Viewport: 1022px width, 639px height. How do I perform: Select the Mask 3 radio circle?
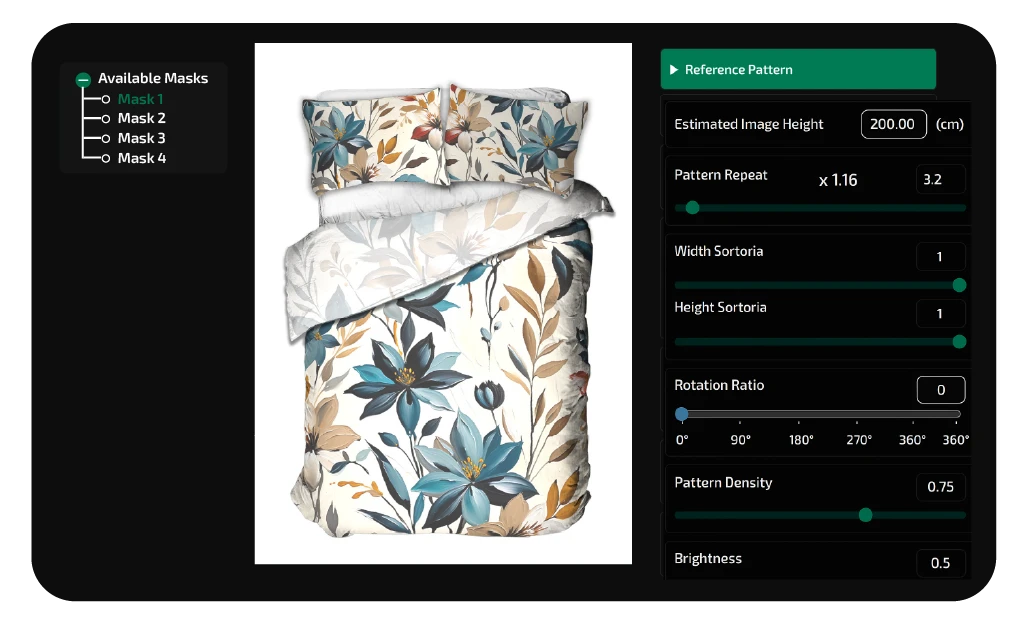click(105, 138)
